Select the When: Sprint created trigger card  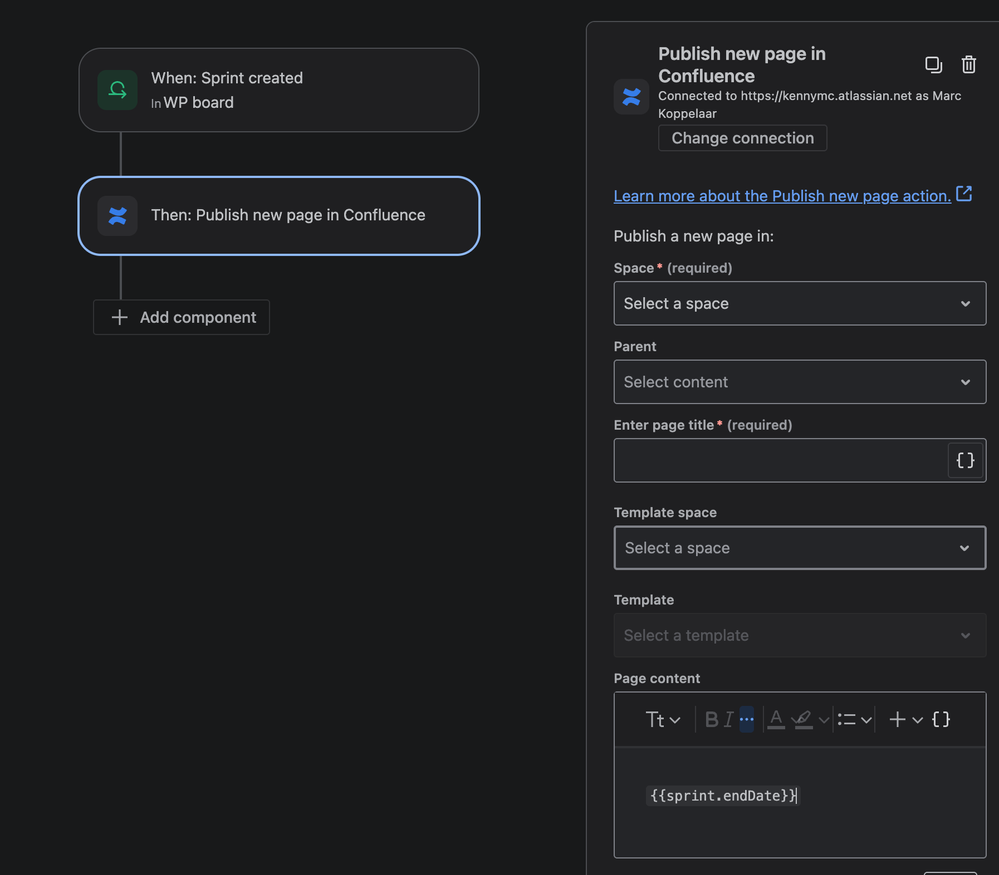coord(279,90)
